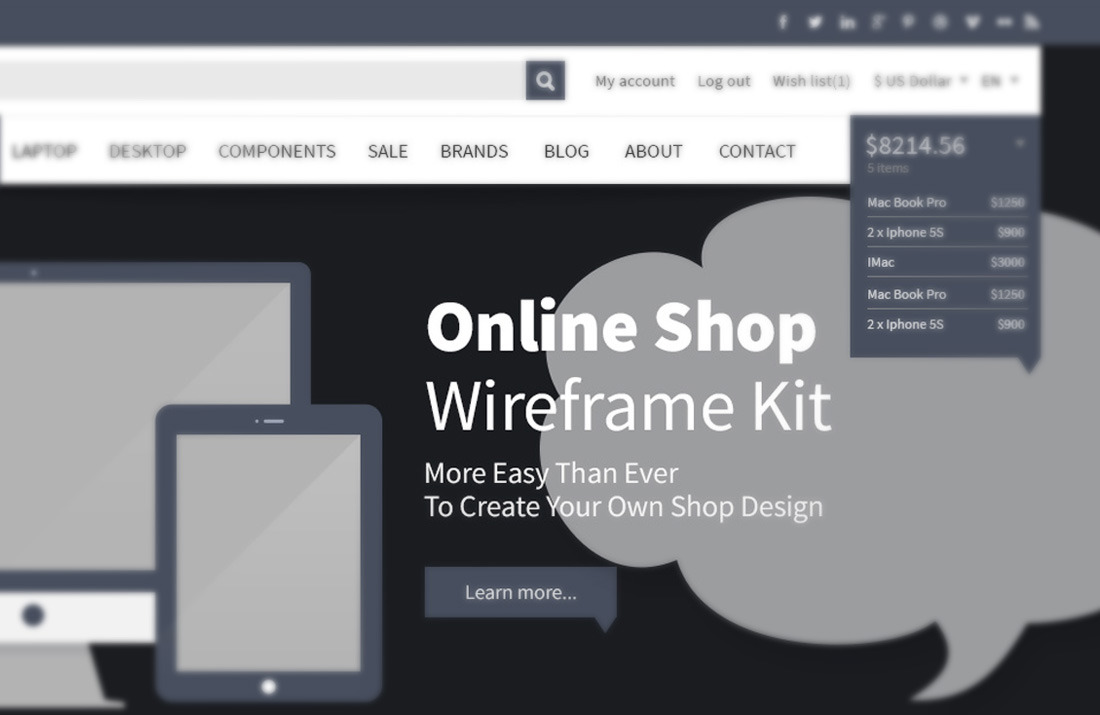
Task: Click the Log out link
Action: pos(724,82)
